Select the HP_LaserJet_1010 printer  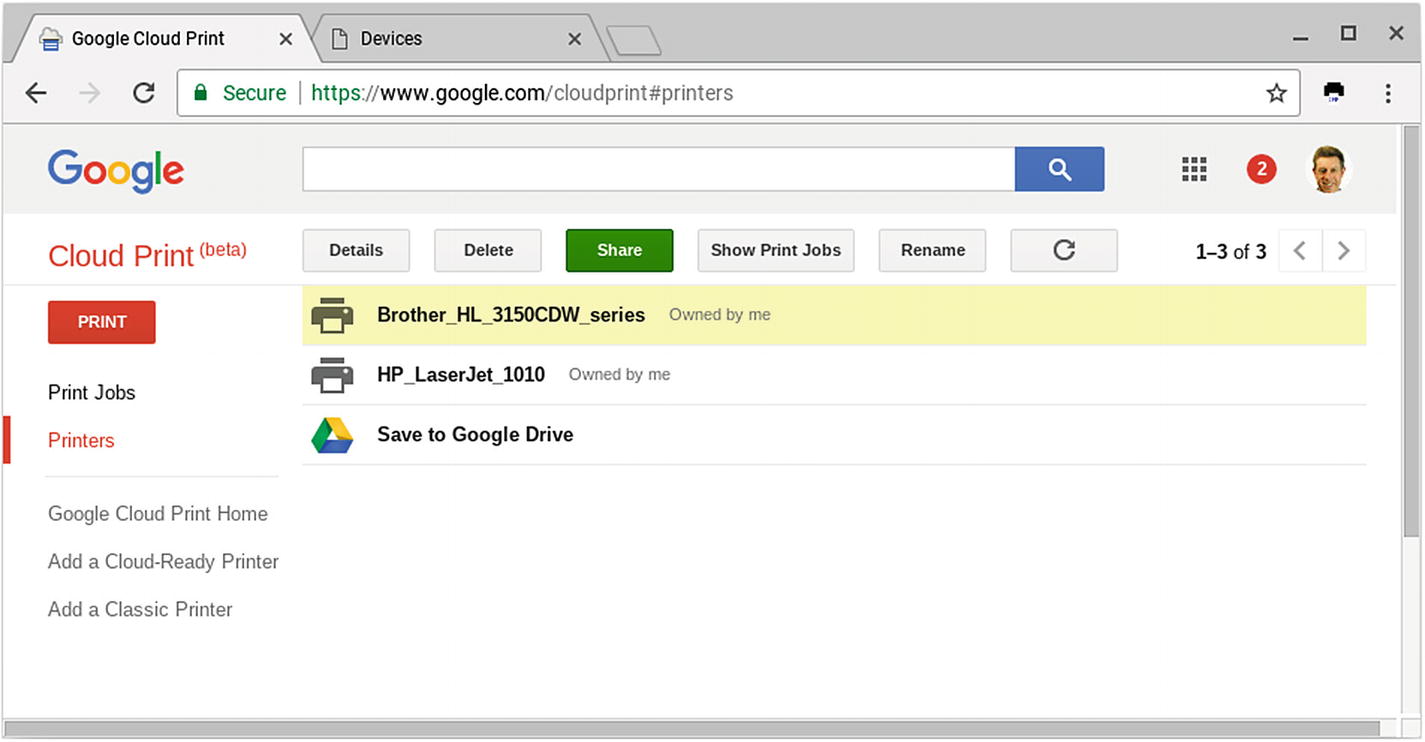click(834, 375)
